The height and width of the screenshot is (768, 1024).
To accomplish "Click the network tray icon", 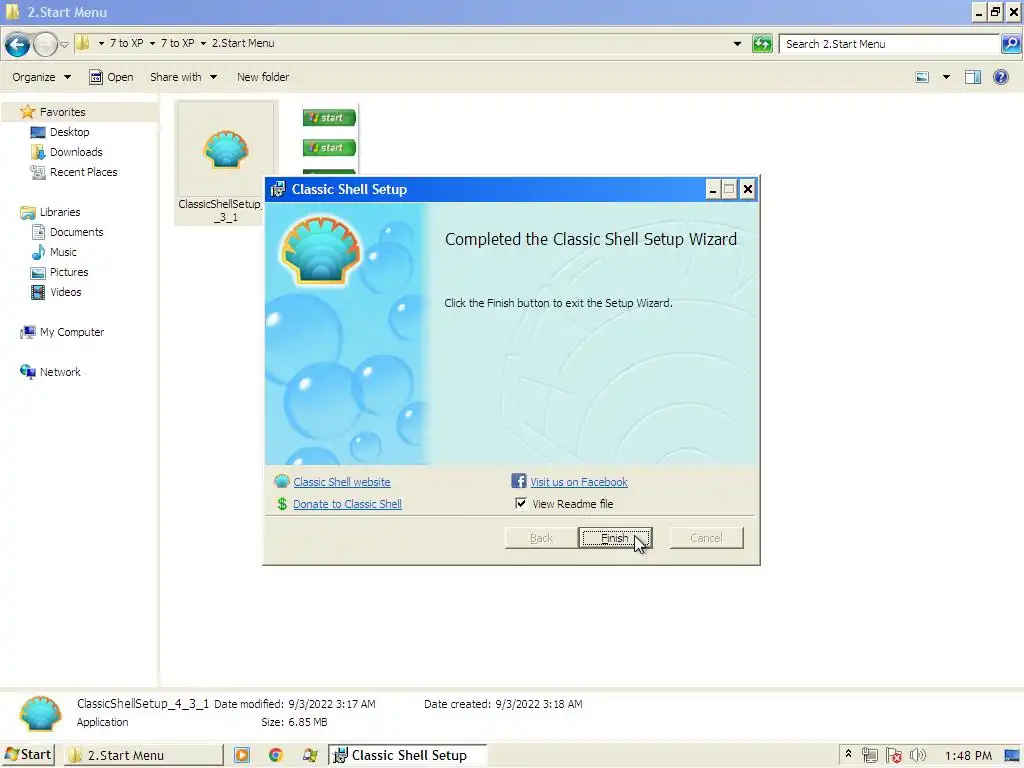I will (869, 756).
